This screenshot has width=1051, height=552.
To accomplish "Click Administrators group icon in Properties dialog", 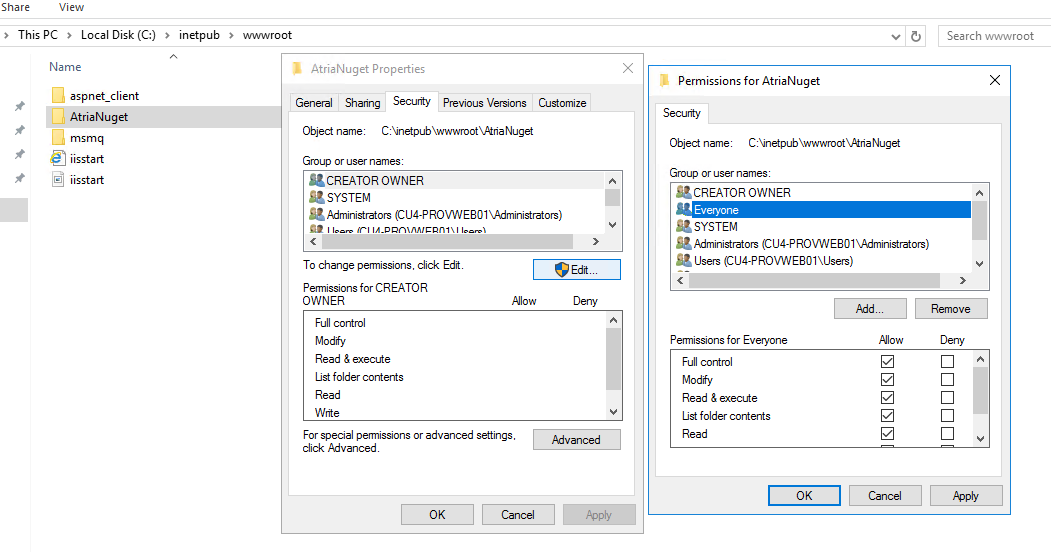I will point(316,214).
